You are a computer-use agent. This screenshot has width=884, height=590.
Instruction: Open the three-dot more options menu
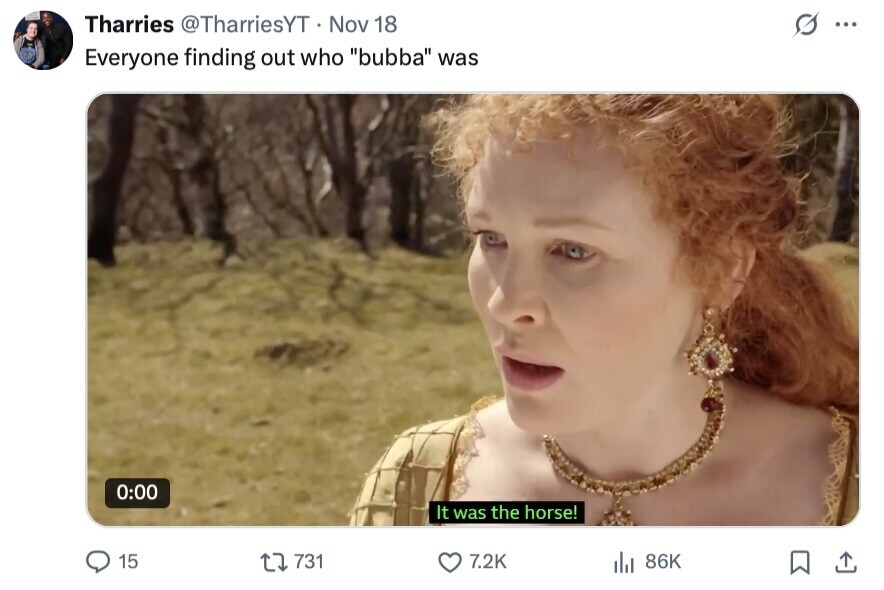(846, 25)
